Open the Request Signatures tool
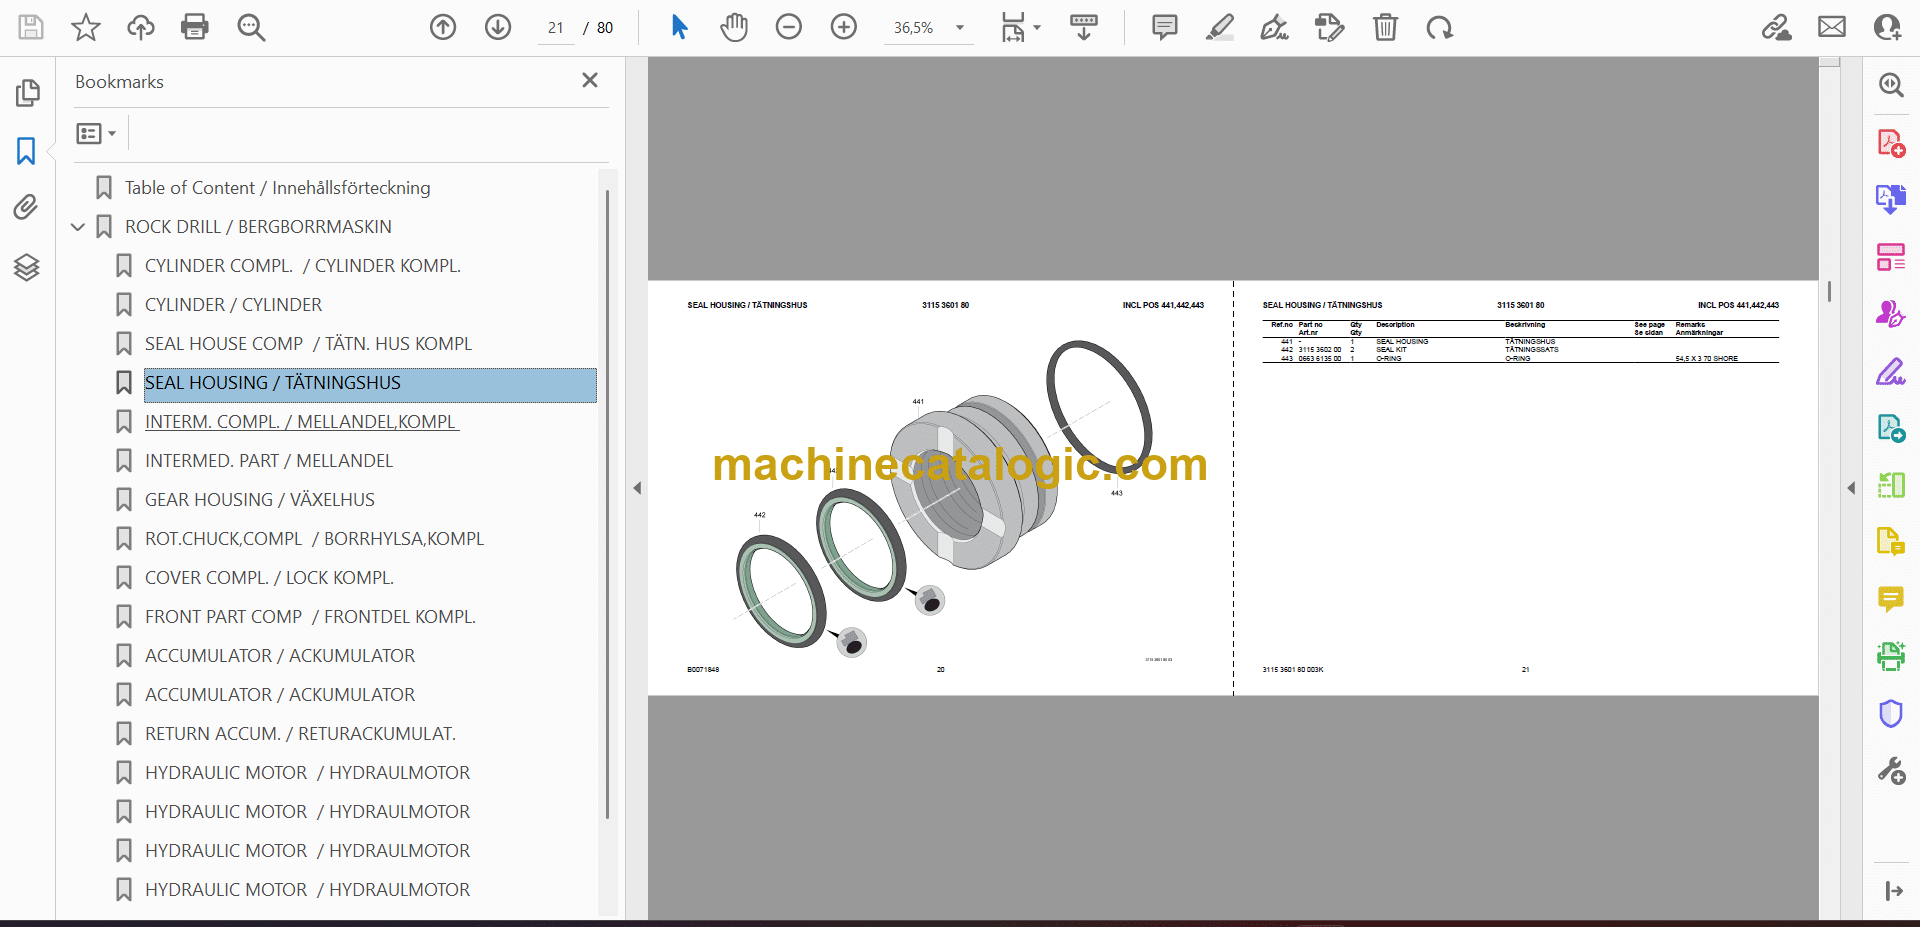This screenshot has height=927, width=1920. point(1891,314)
